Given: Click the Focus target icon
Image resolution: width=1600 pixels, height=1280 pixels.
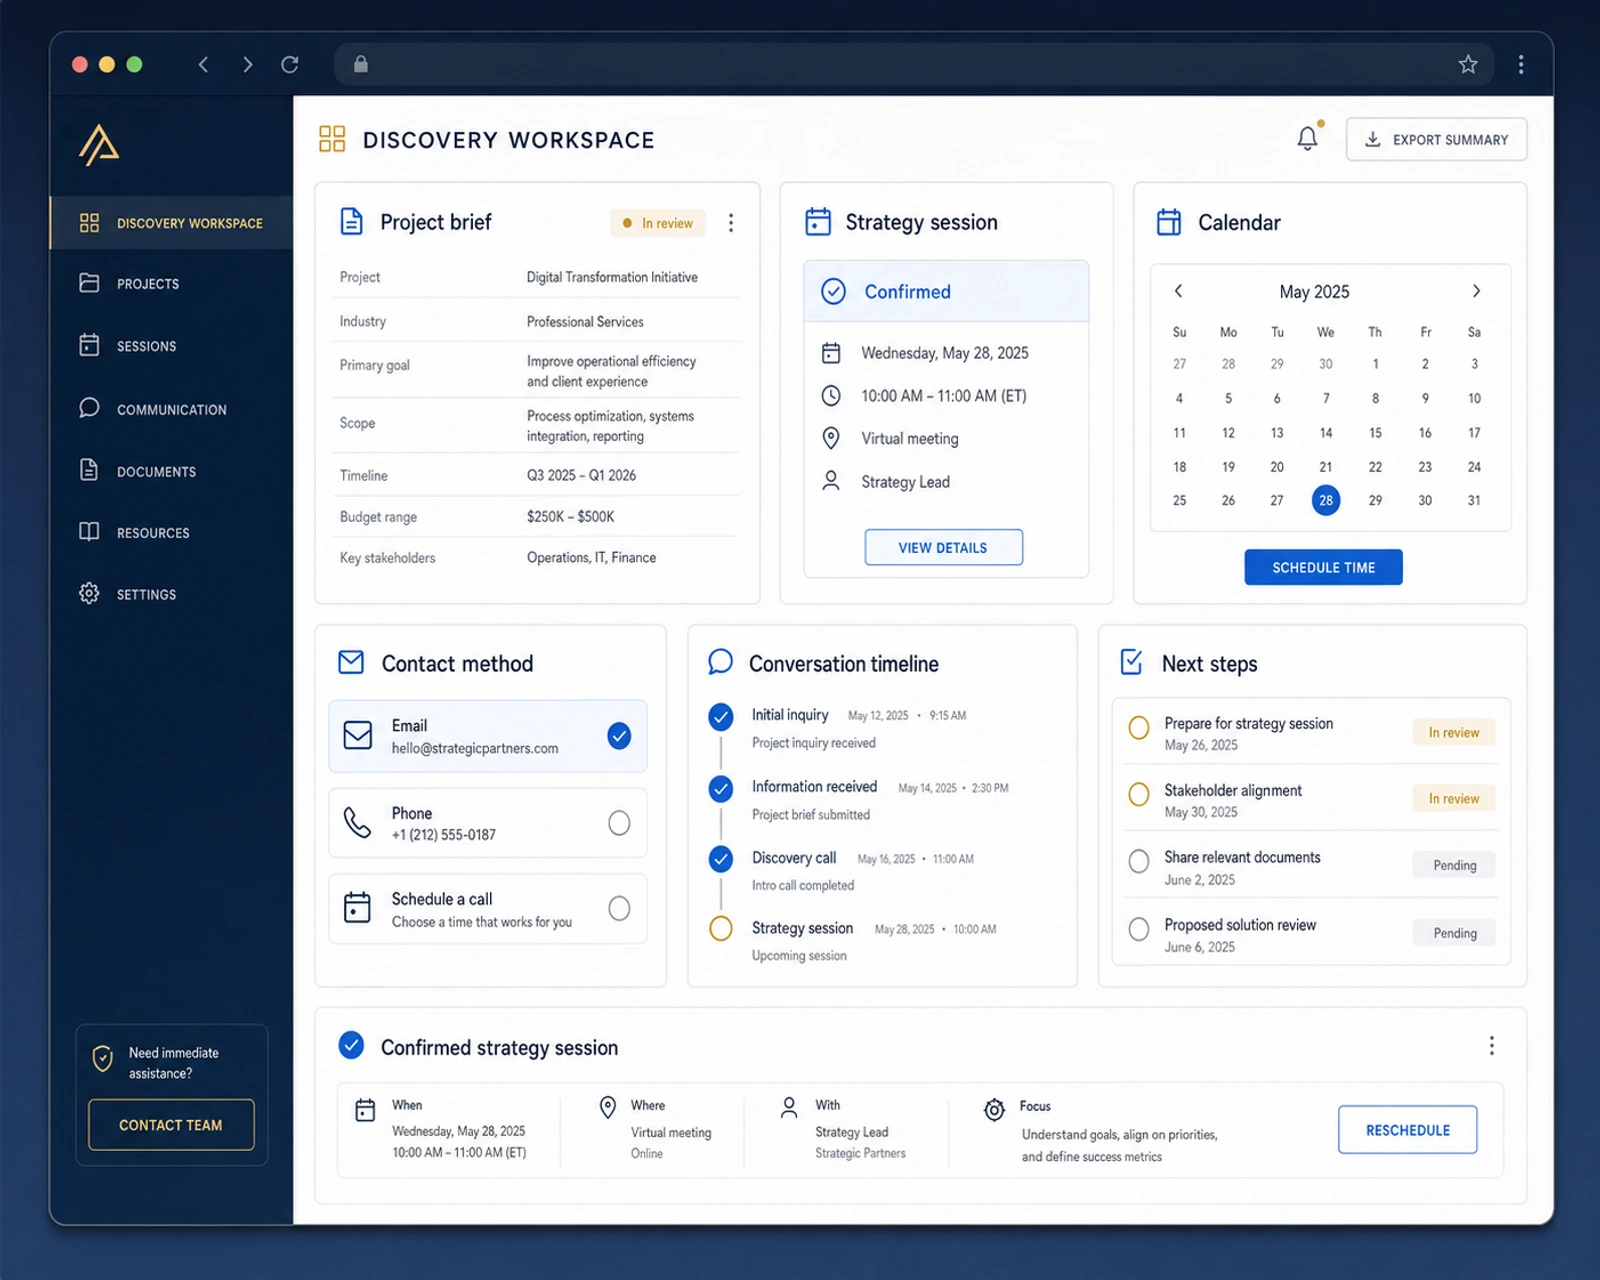Looking at the screenshot, I should tap(994, 1109).
